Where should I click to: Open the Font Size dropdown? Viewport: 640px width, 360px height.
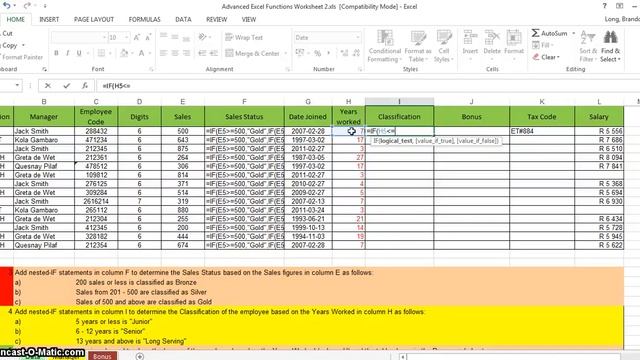tap(127, 38)
